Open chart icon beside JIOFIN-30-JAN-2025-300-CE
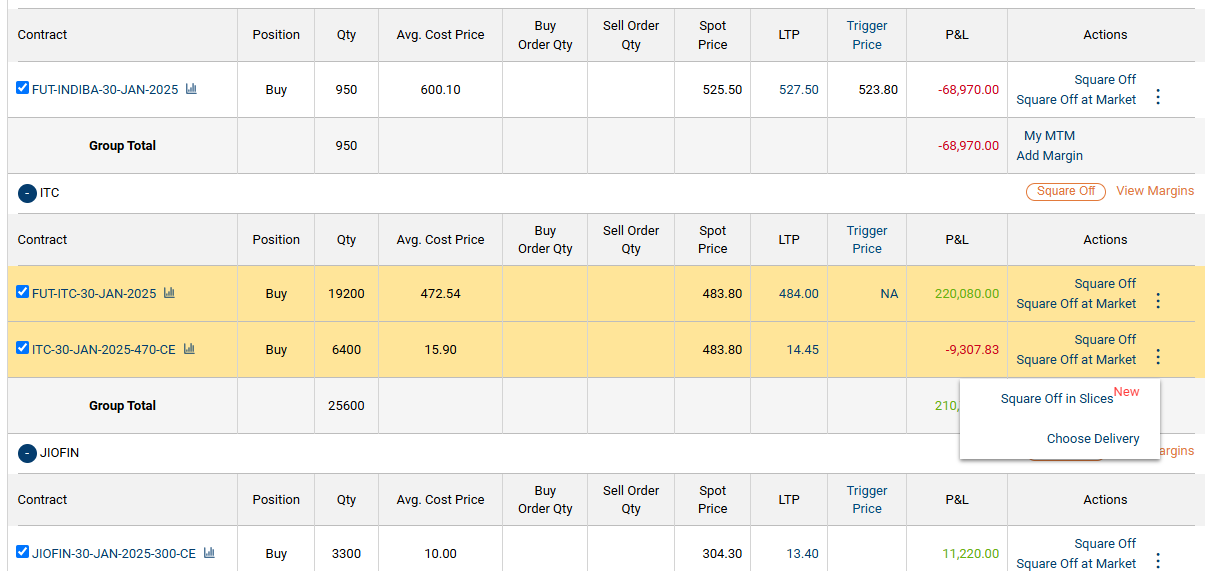This screenshot has width=1218, height=571. pyautogui.click(x=209, y=553)
